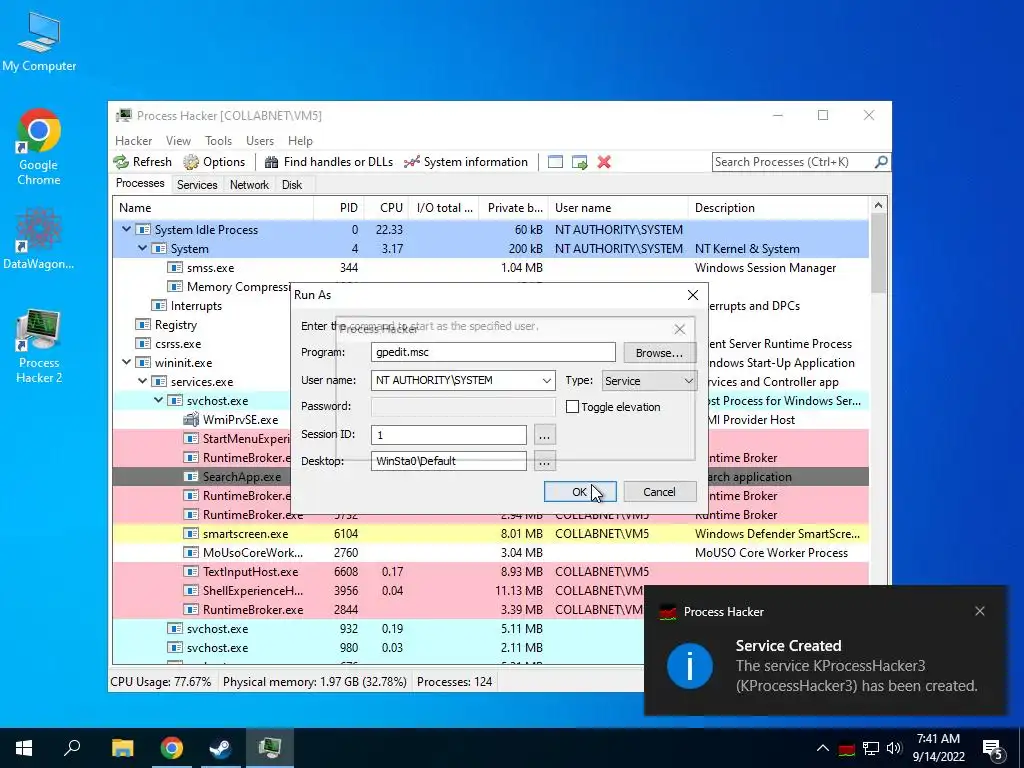Collapse the wininit.exe tree node
Image resolution: width=1024 pixels, height=768 pixels.
[x=127, y=362]
